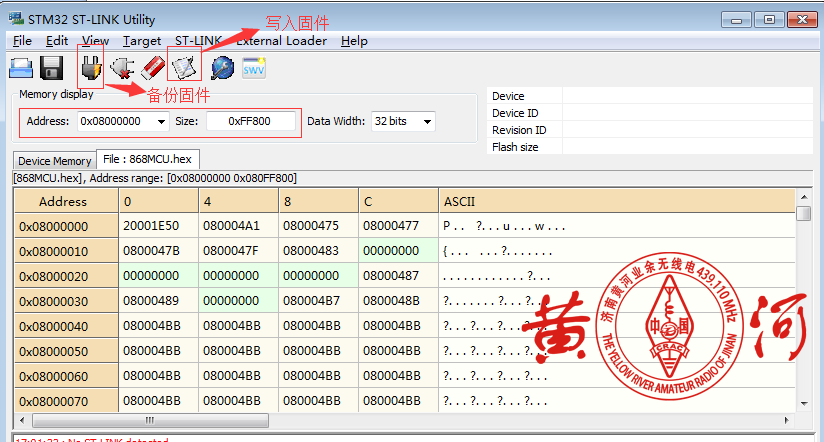Screen dimensions: 824x442
Task: Click the Size input field 0xFF800
Action: (x=250, y=121)
